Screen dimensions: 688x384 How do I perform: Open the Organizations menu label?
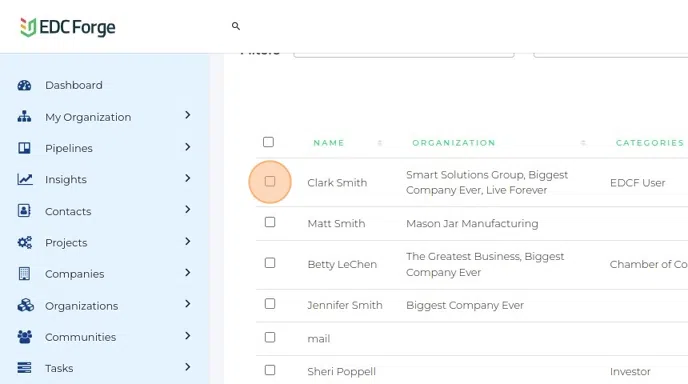click(x=82, y=306)
